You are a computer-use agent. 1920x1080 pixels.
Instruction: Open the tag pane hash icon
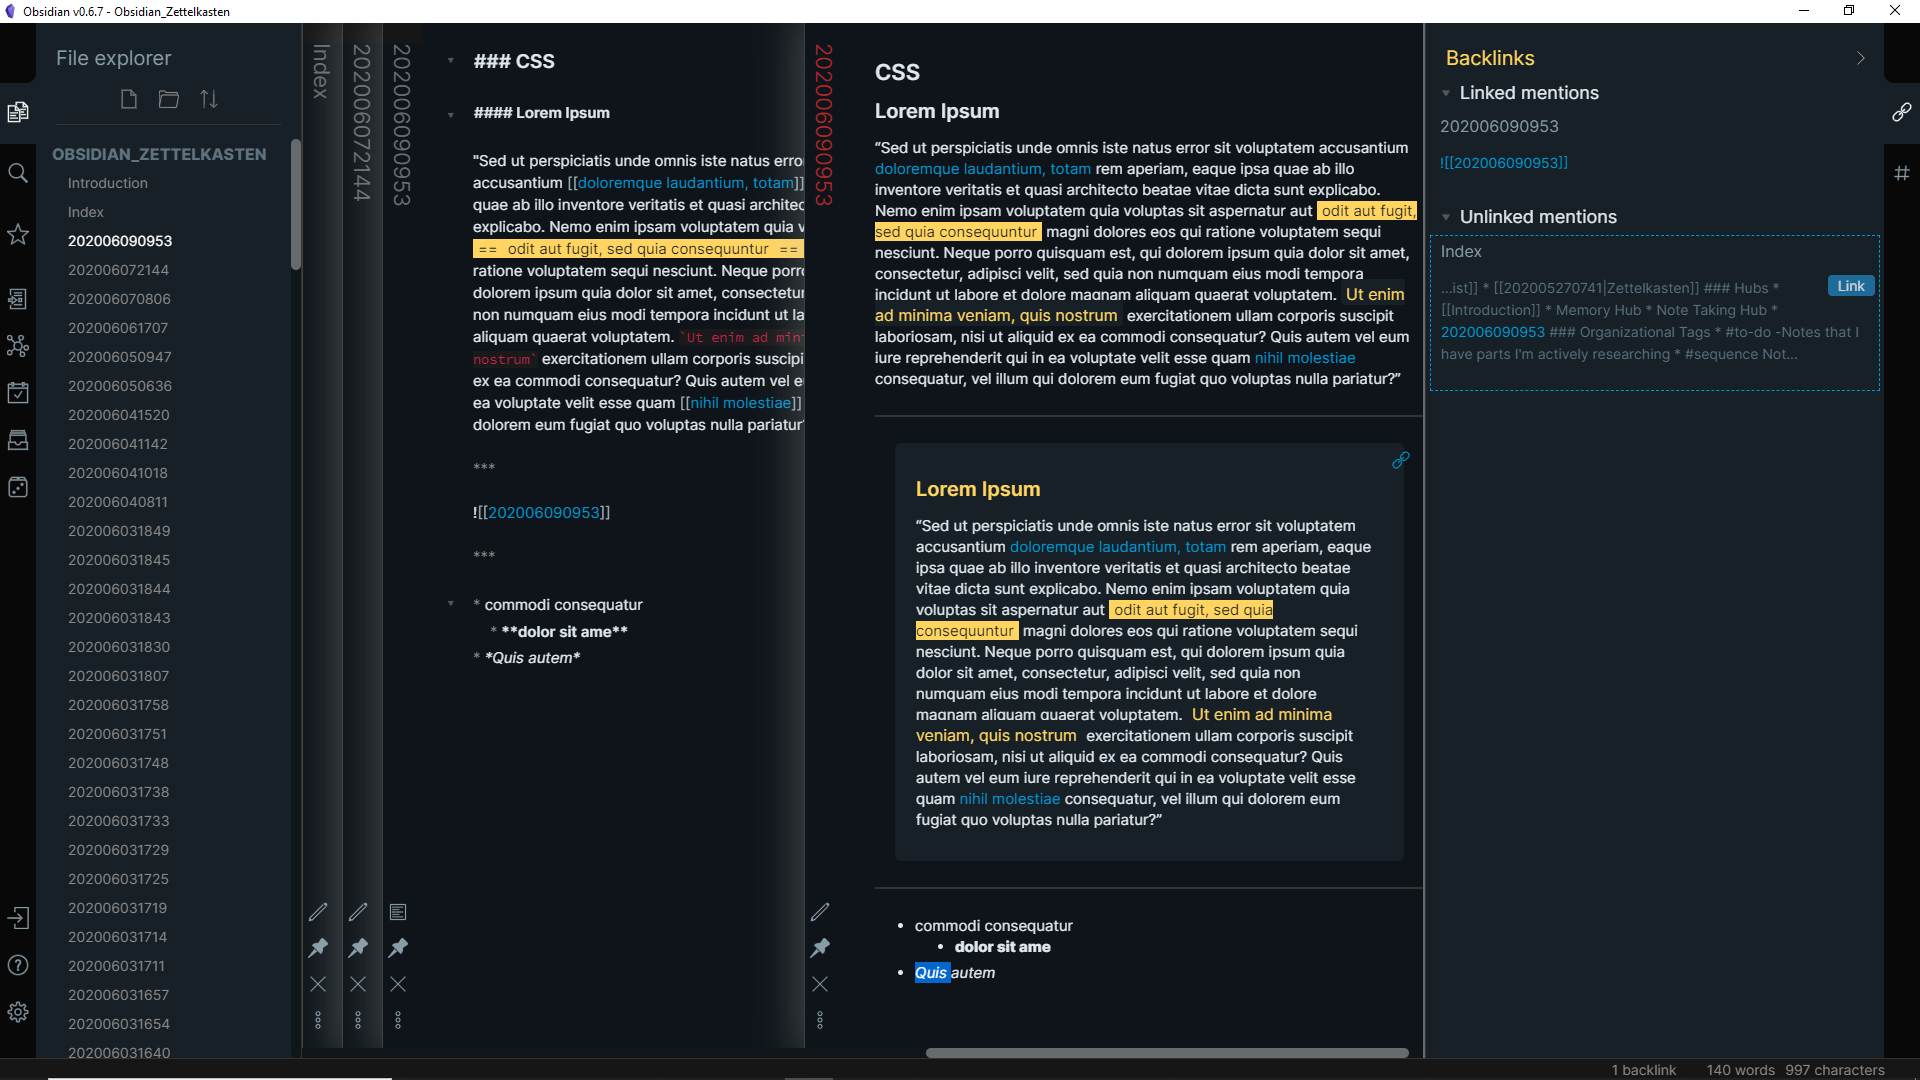(x=1901, y=173)
